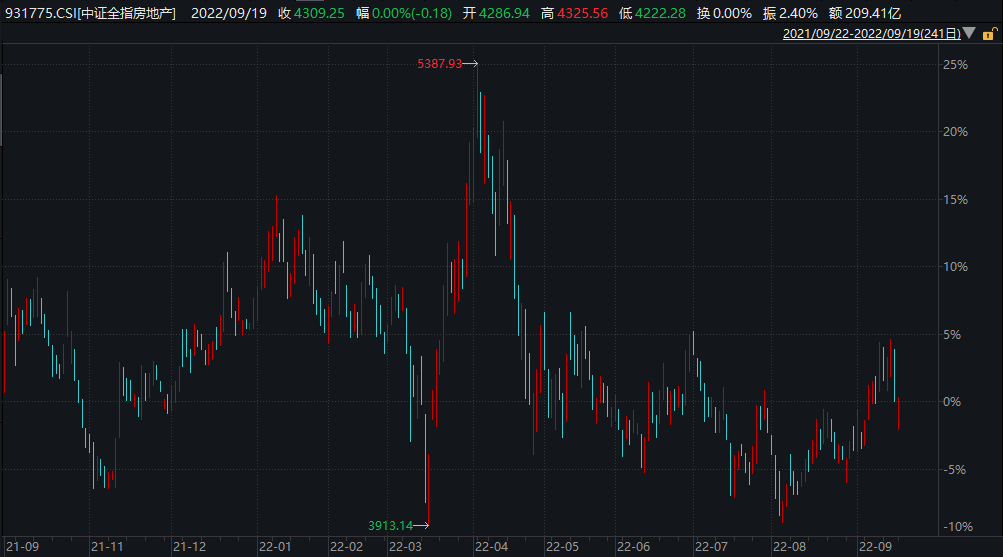Click the opening value 4286.94
Image resolution: width=1003 pixels, height=557 pixels.
[x=505, y=13]
